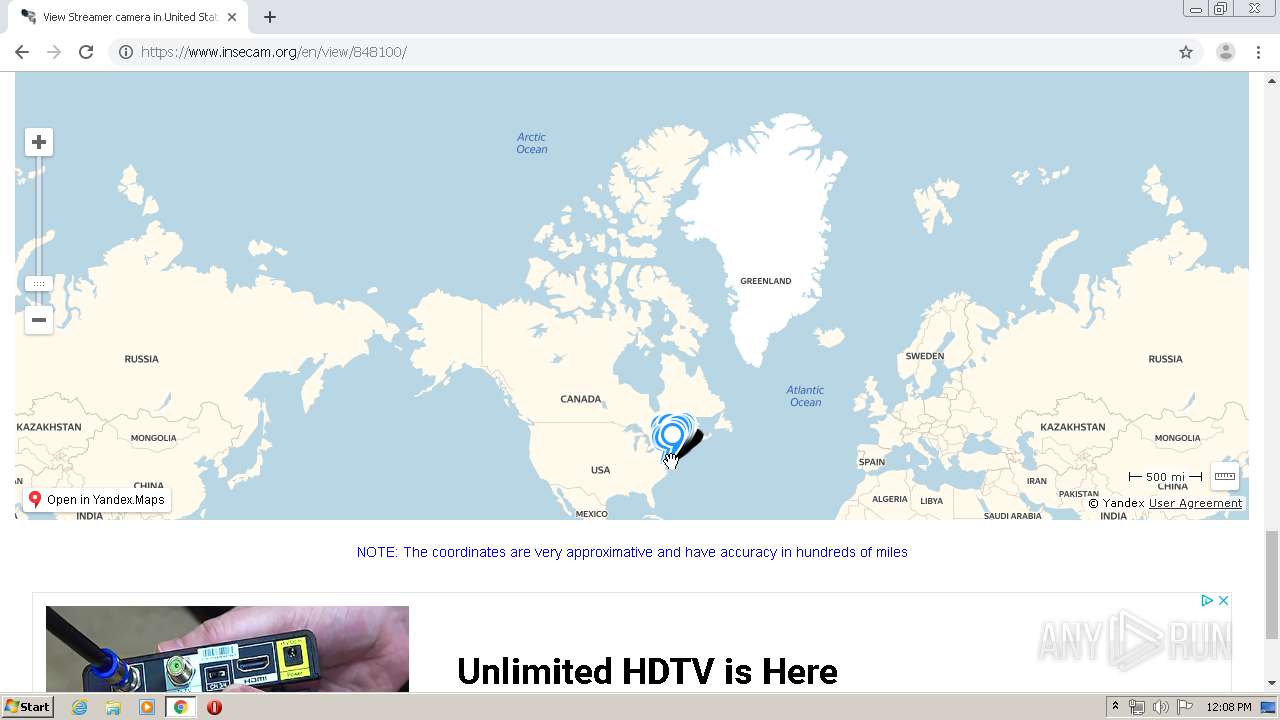
Task: Zoom in the map with plus button
Action: (x=39, y=142)
